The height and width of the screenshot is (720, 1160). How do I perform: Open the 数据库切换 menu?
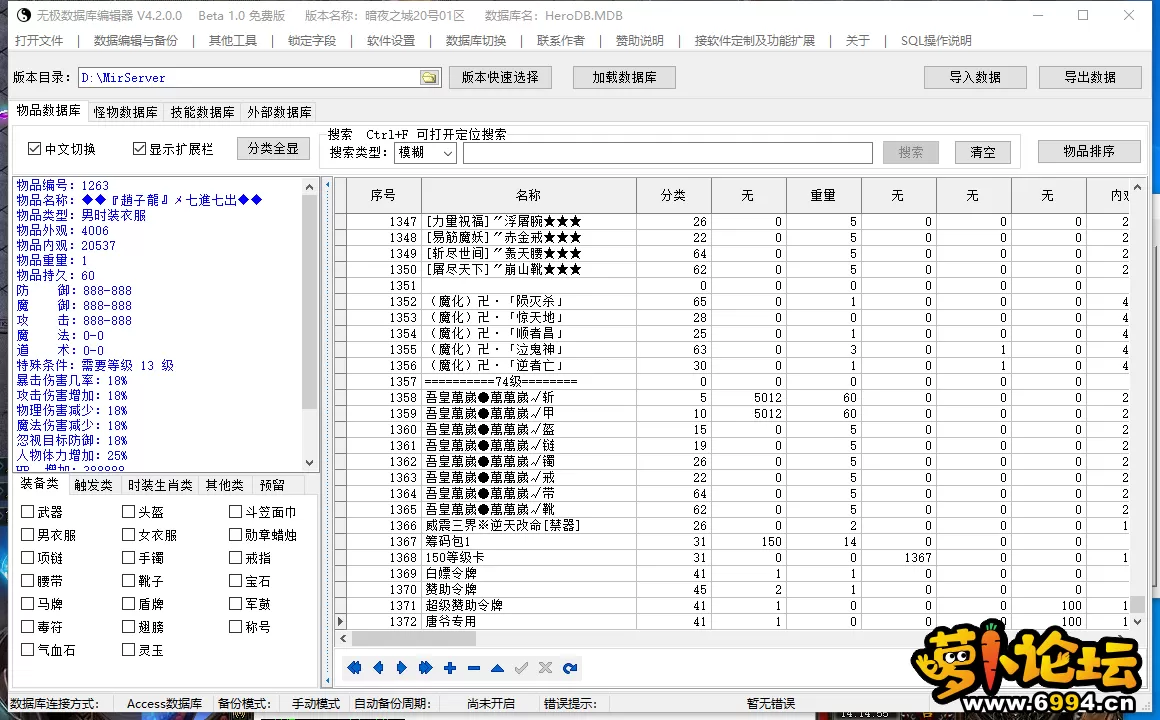[476, 41]
